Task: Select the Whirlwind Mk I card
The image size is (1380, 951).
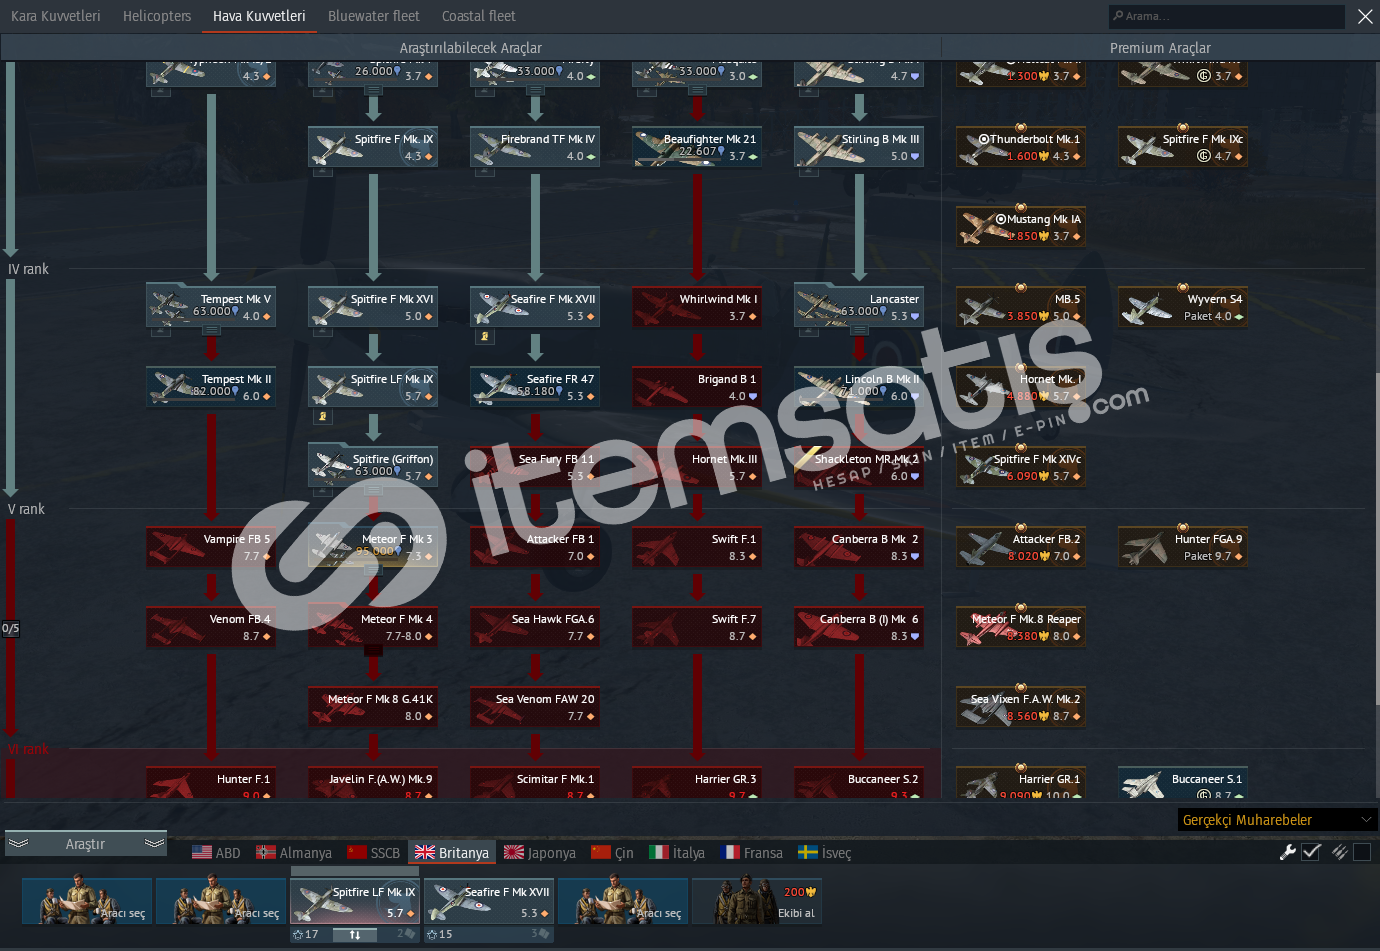Action: tap(697, 307)
